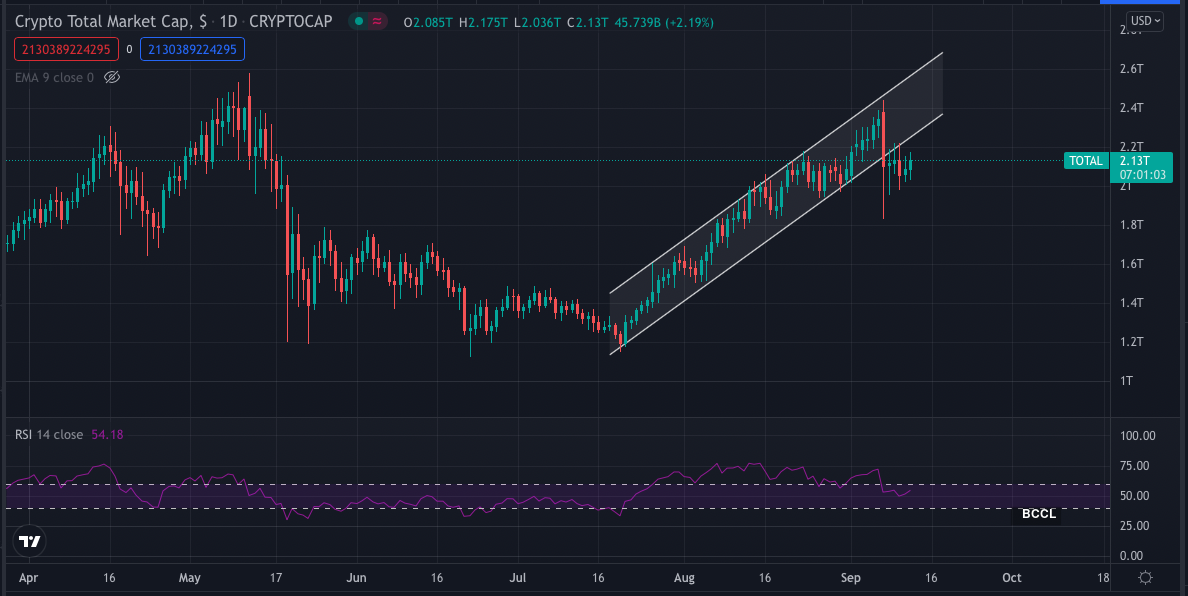Click the CRYPTOCAP exchange label
This screenshot has height=596, width=1188.
coord(292,20)
